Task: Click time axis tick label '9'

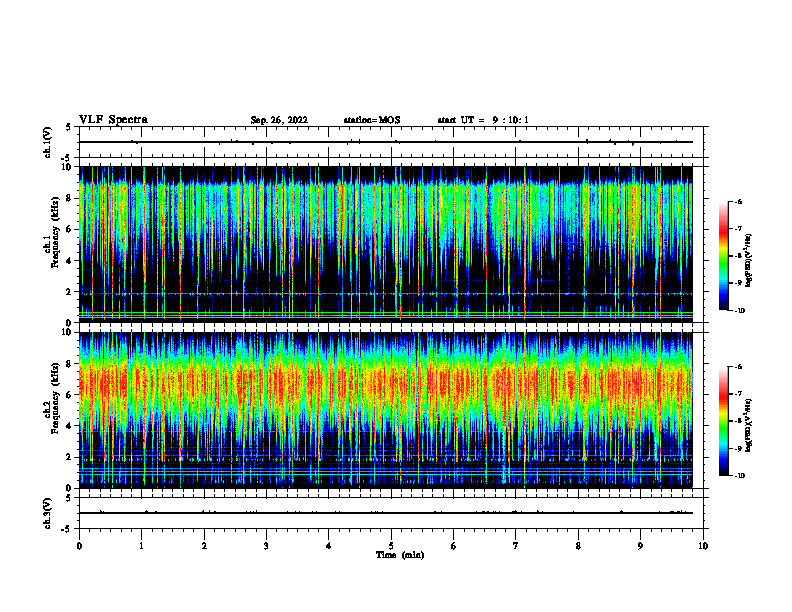Action: 640,546
